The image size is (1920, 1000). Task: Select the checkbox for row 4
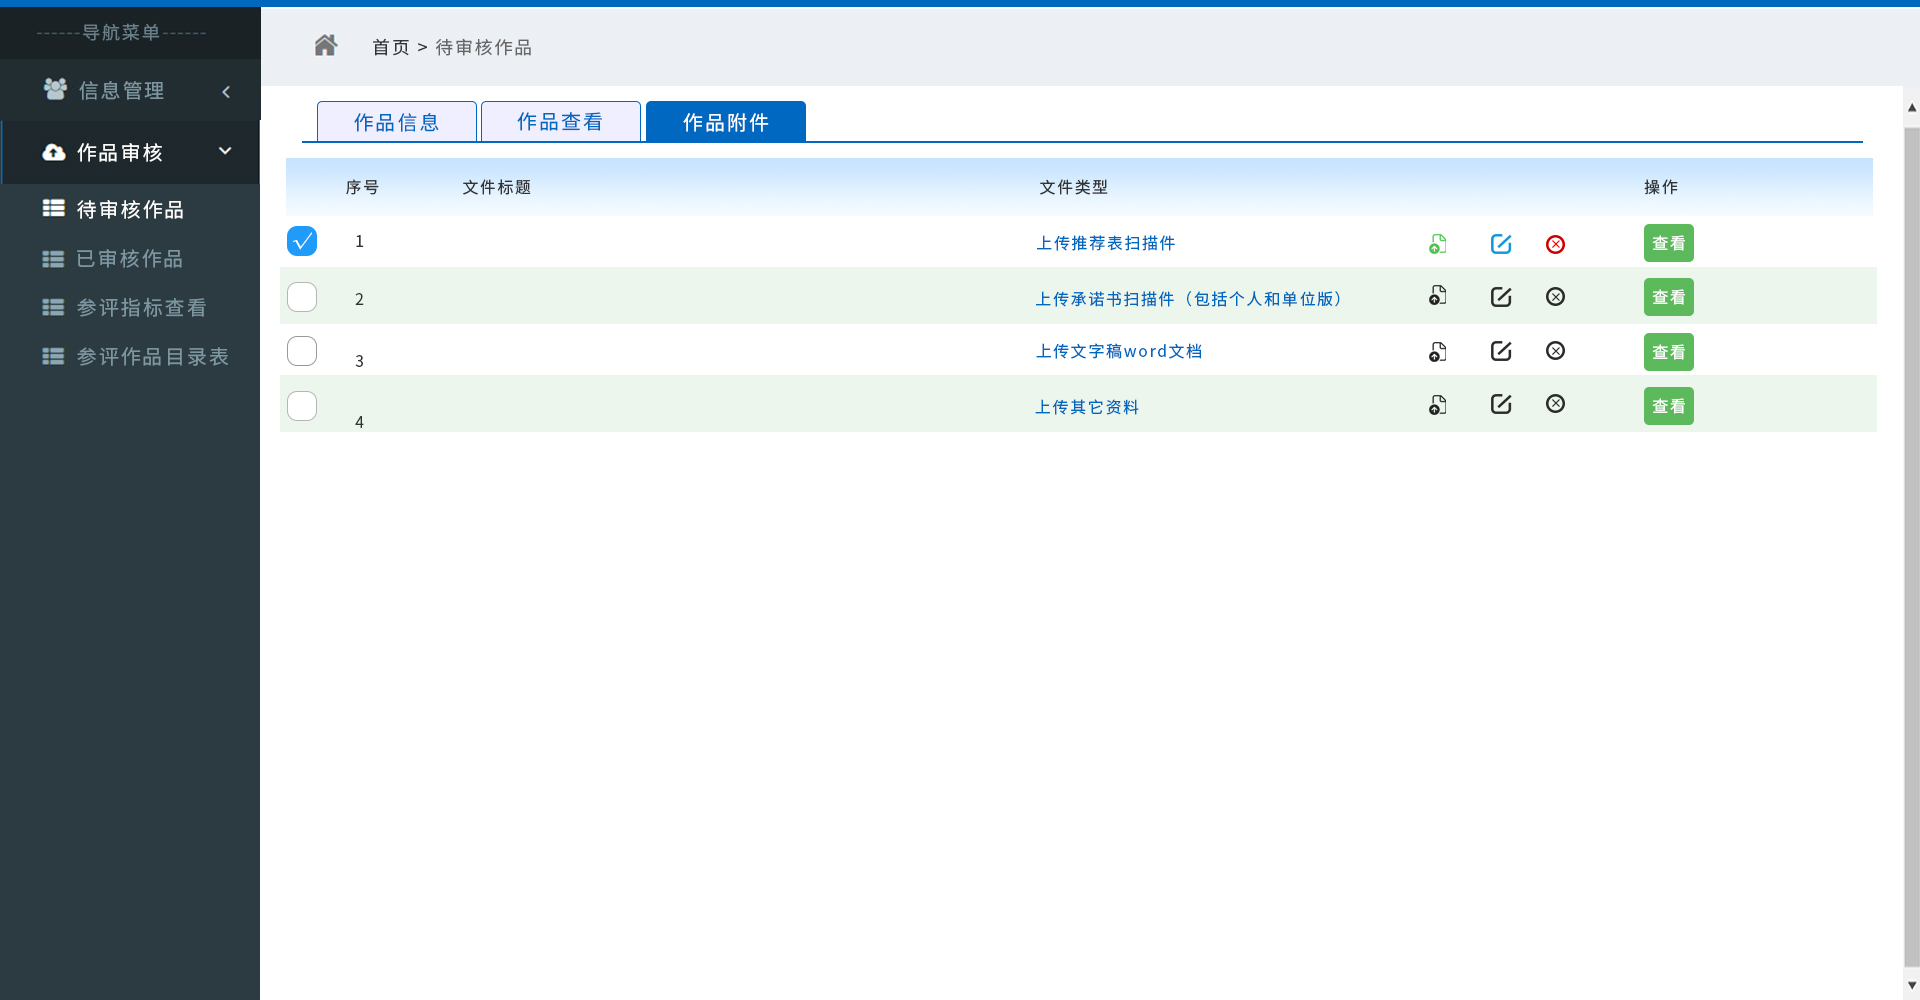302,406
